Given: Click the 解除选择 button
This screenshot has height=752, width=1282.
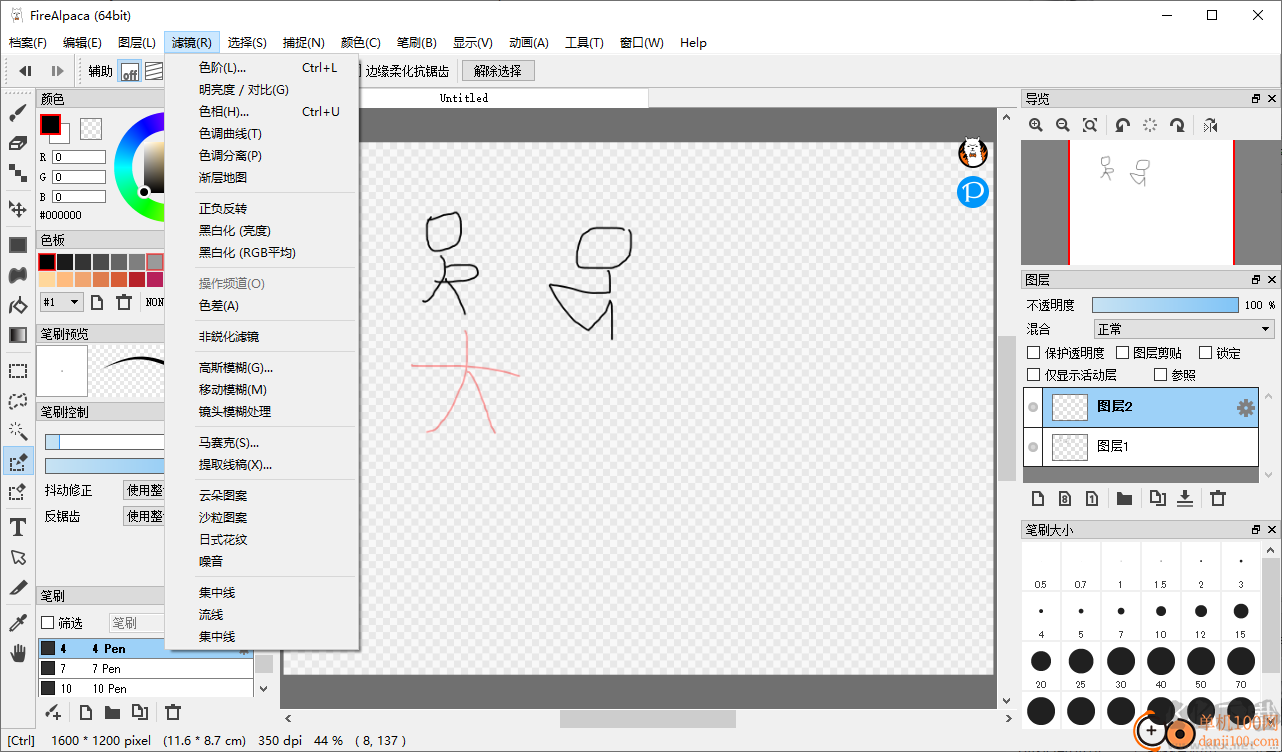Looking at the screenshot, I should (x=498, y=71).
